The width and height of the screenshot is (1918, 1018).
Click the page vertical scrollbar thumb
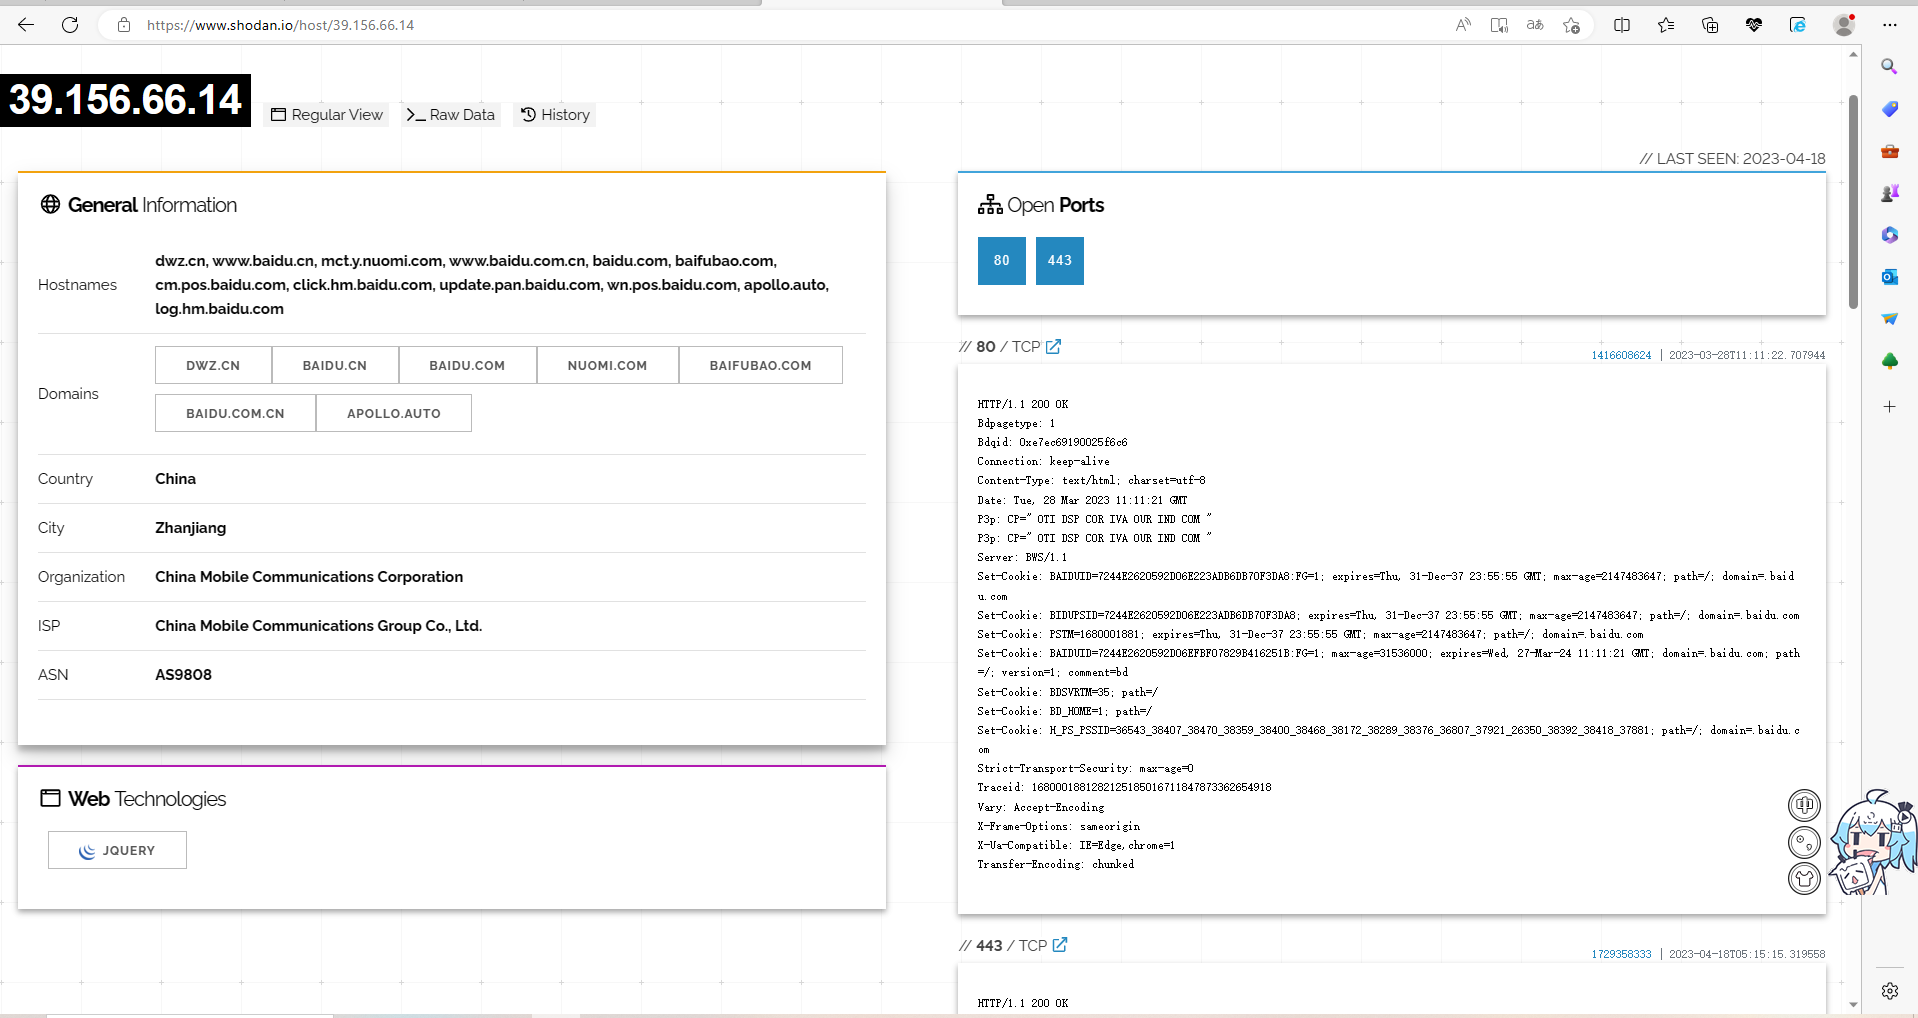1853,200
